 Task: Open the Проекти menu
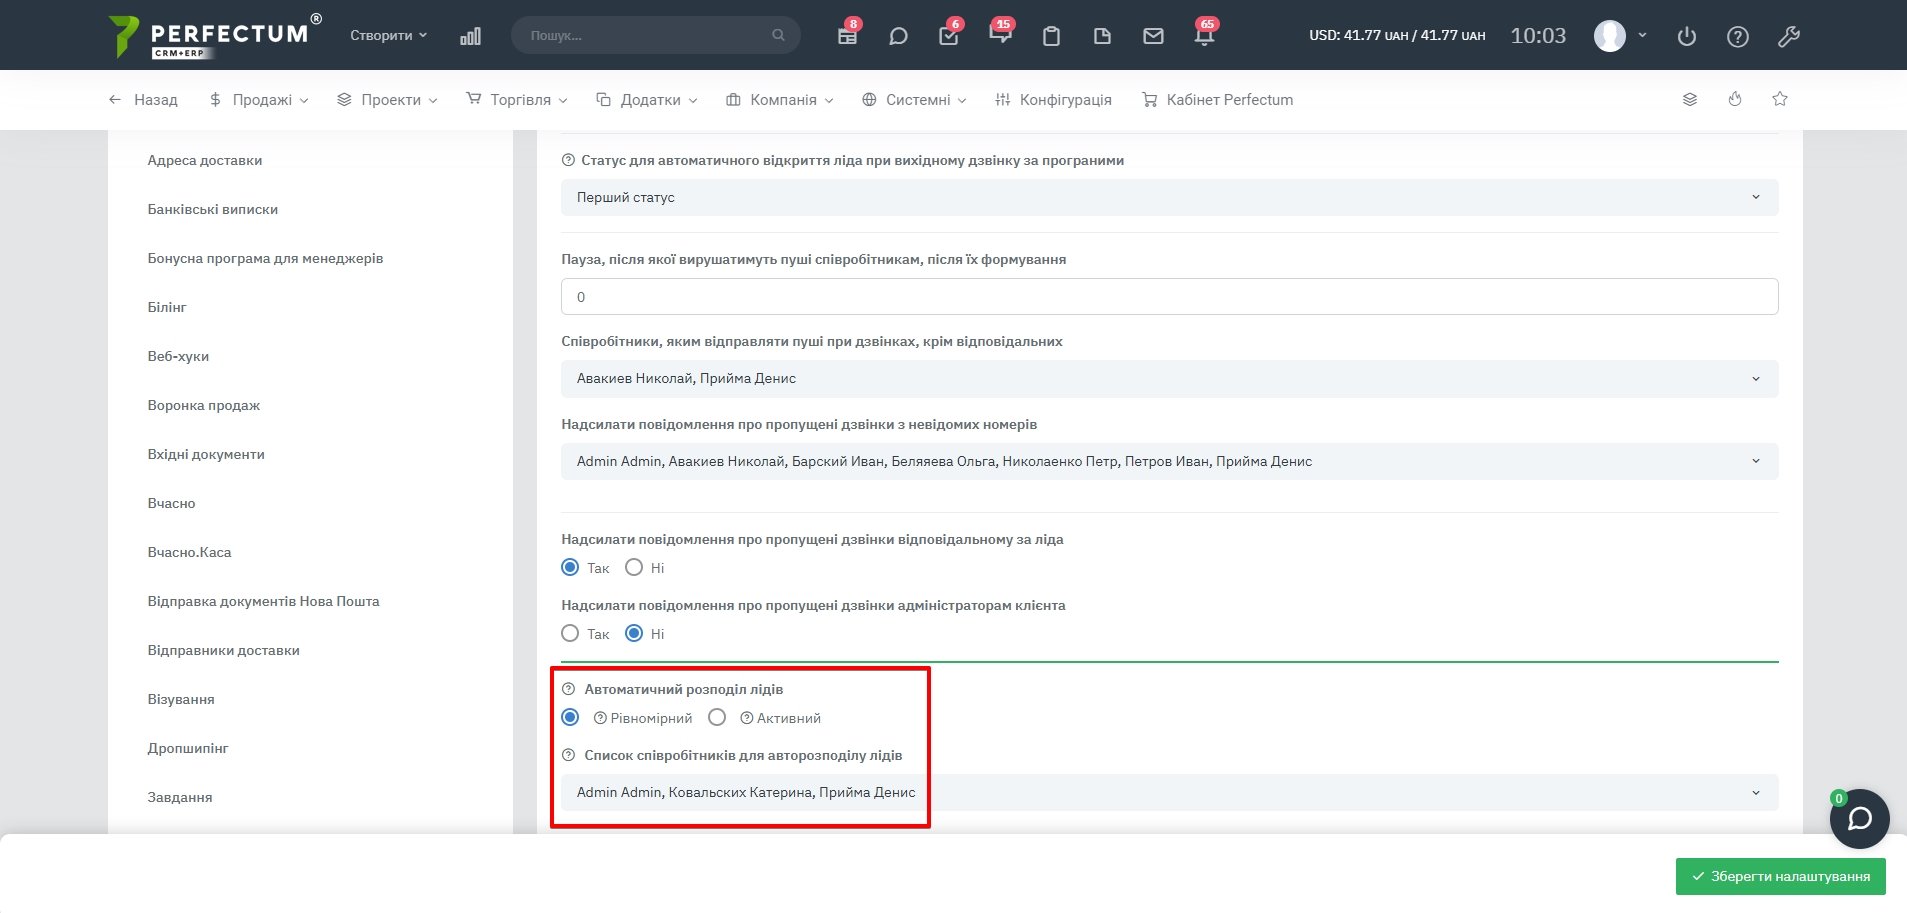pyautogui.click(x=387, y=100)
